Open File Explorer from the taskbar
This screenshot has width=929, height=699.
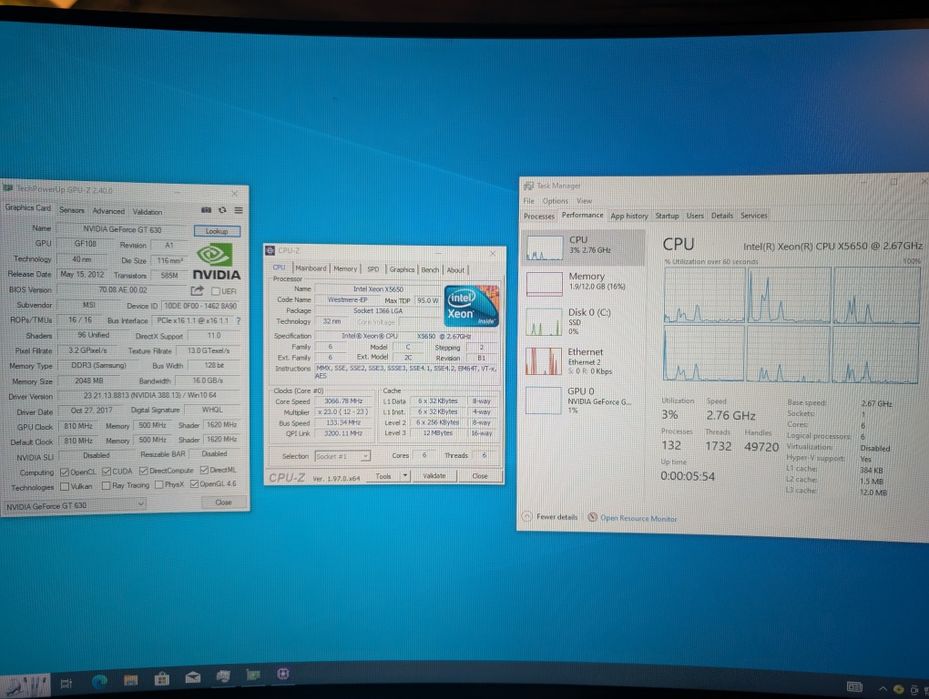(130, 680)
